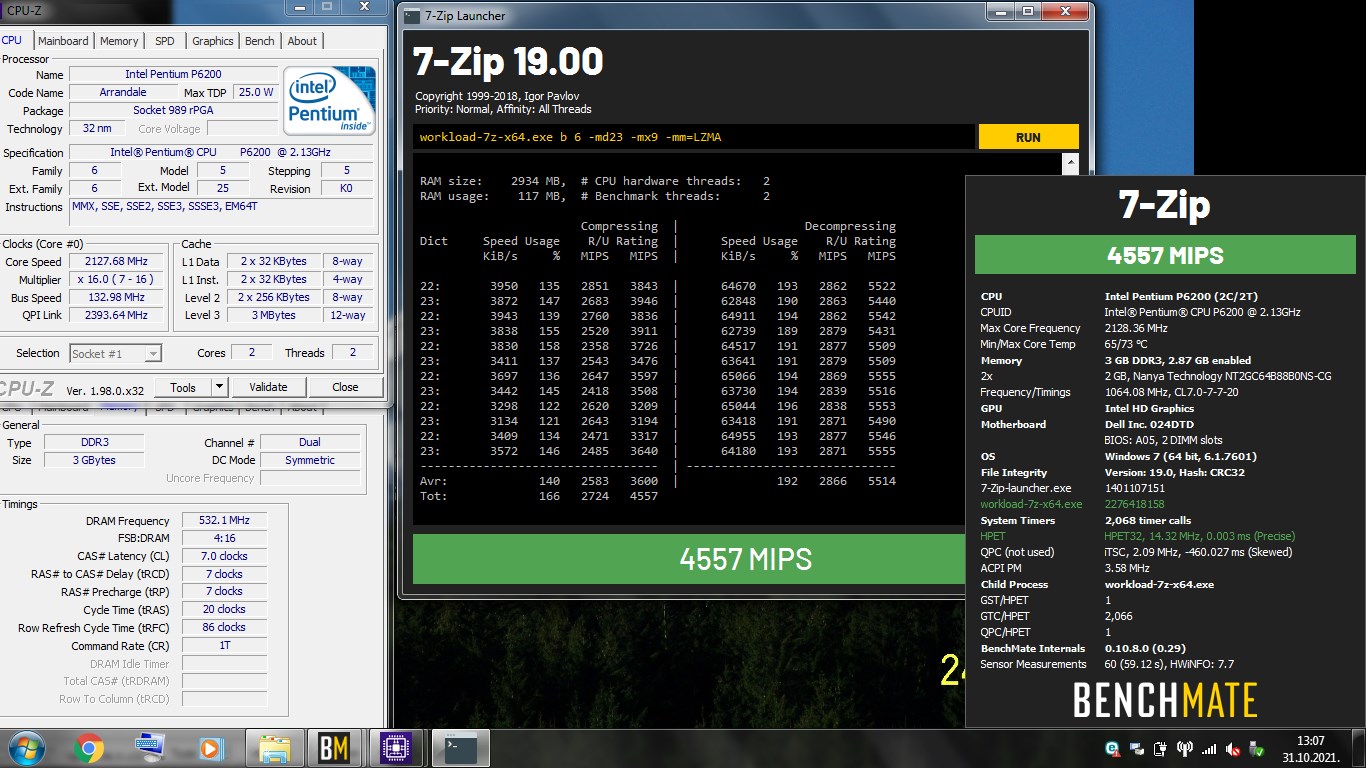1366x768 pixels.
Task: Click the command line input in 7-Zip Launcher
Action: coord(694,137)
